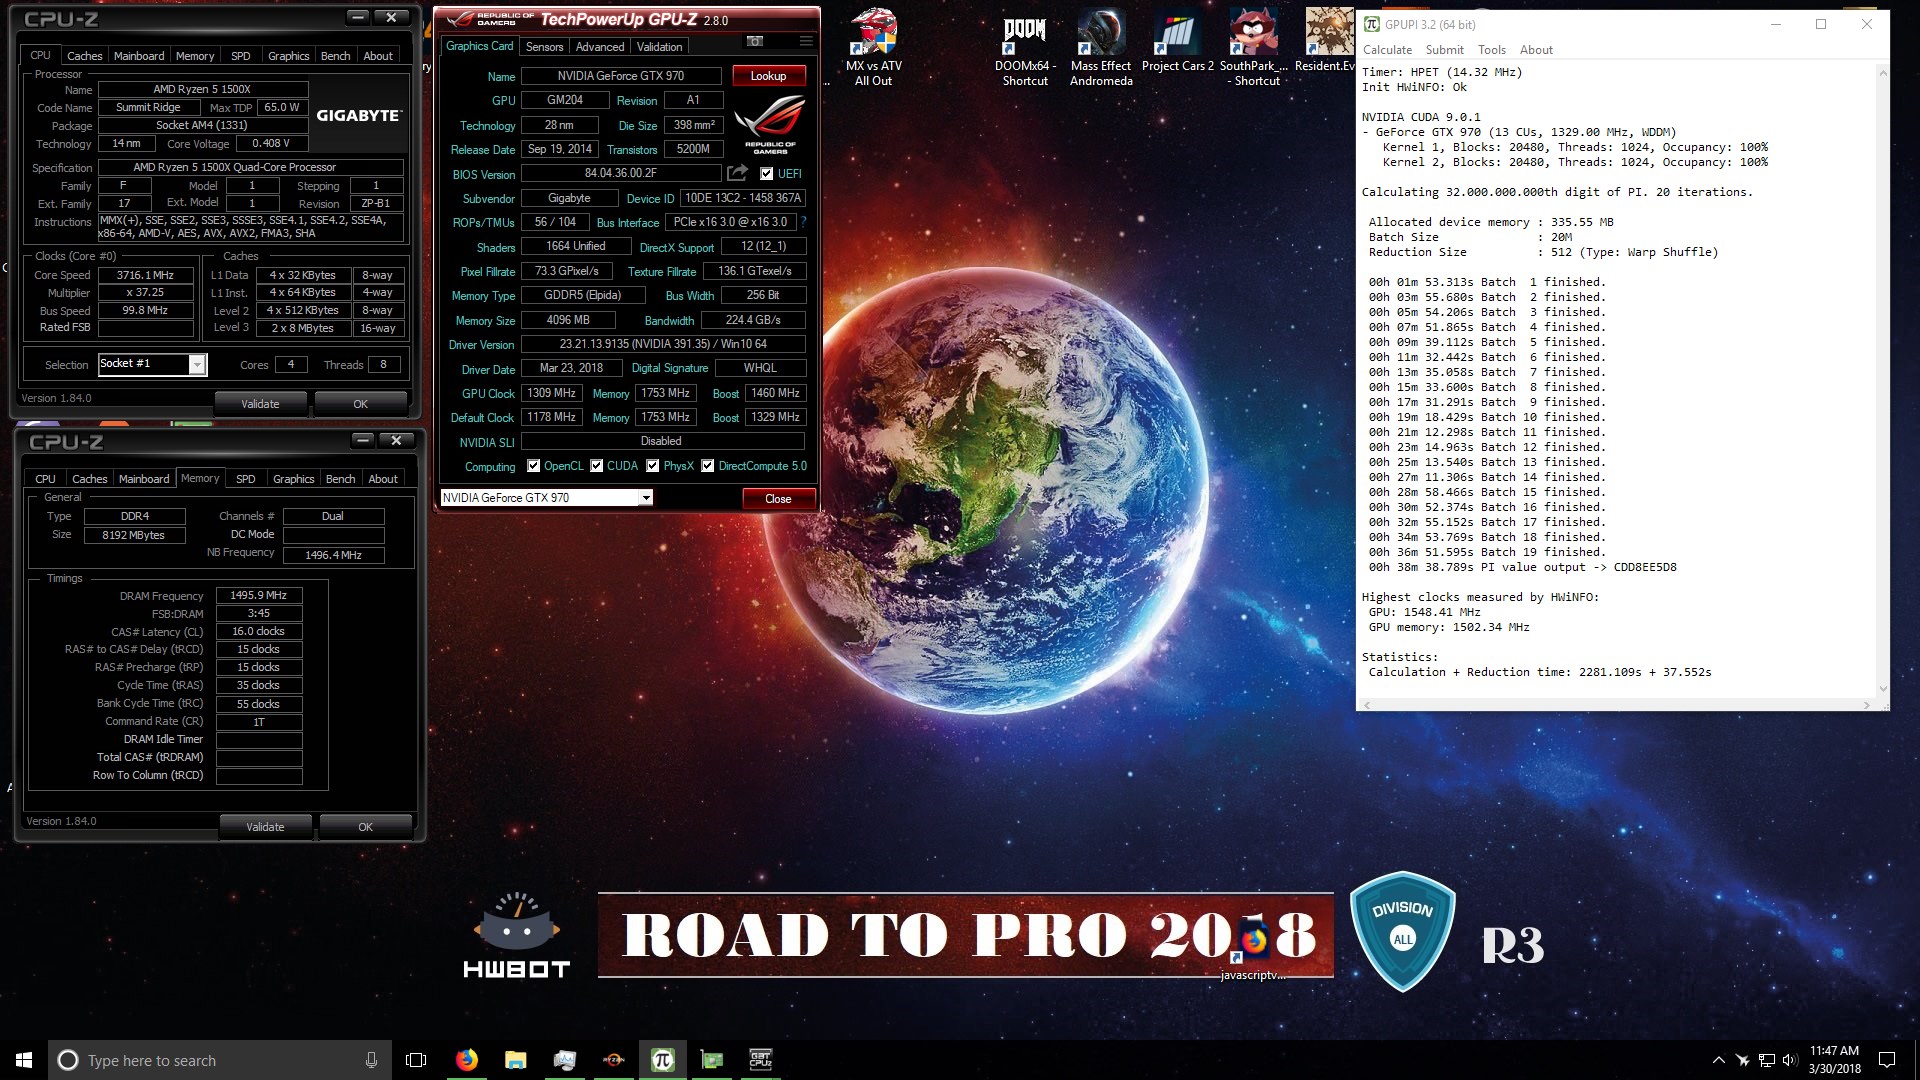
Task: Click Validate in the bottom CPU-Z window
Action: (265, 827)
